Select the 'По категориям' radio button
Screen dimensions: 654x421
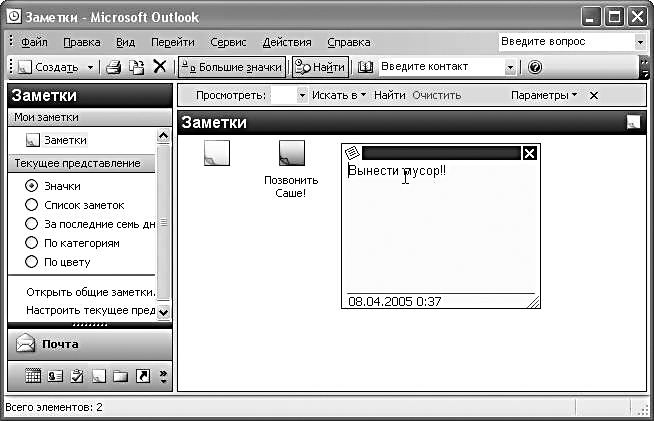[x=32, y=243]
